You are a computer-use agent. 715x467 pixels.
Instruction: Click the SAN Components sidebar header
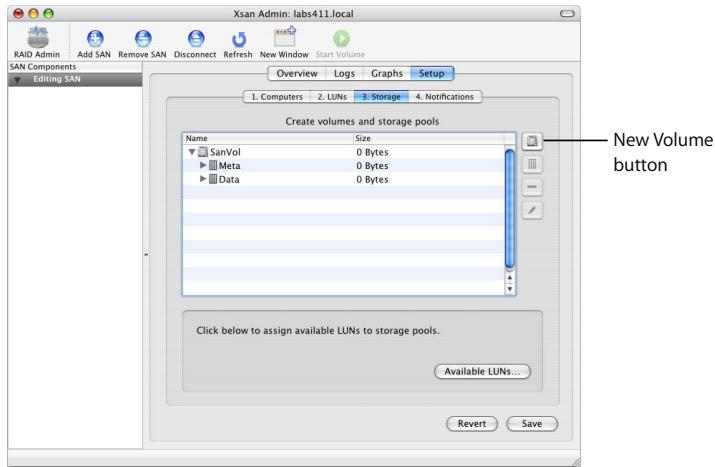[75, 67]
